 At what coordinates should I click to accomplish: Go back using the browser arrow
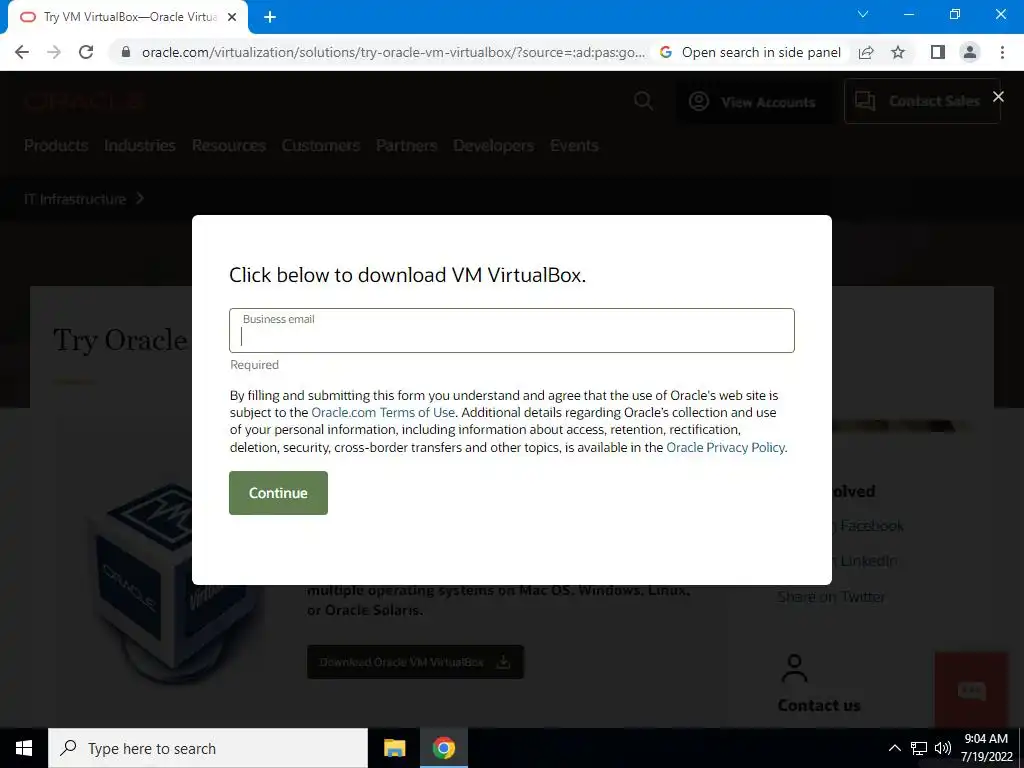pyautogui.click(x=22, y=52)
